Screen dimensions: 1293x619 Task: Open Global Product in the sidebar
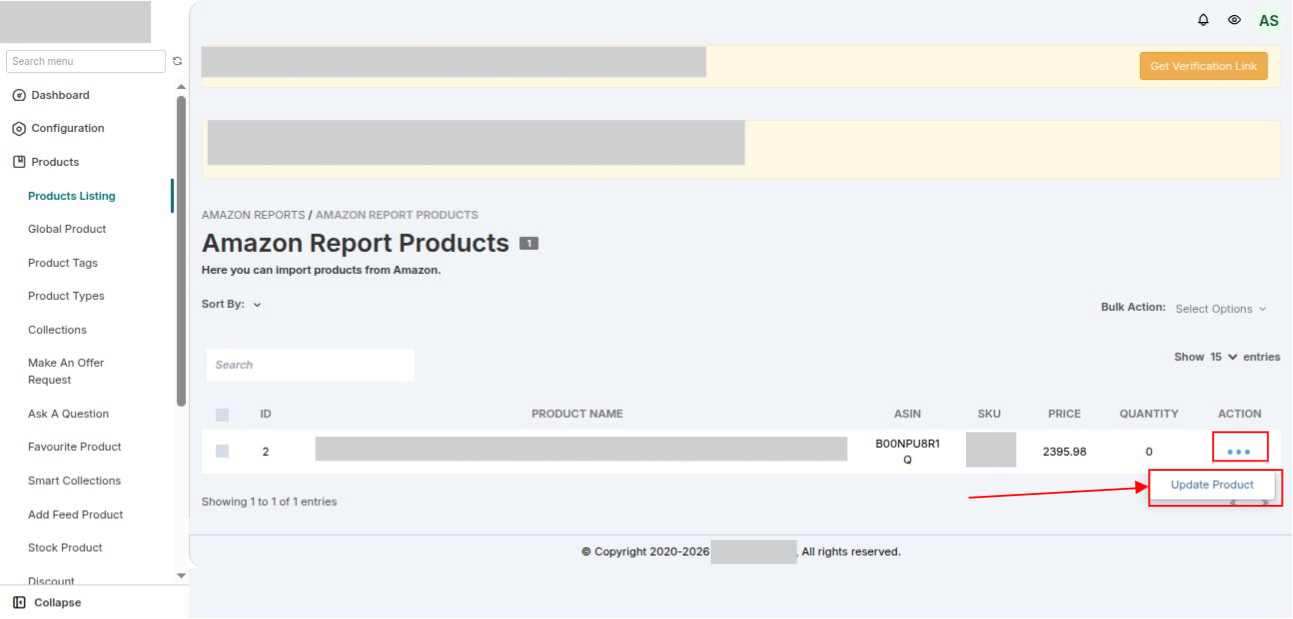67,229
